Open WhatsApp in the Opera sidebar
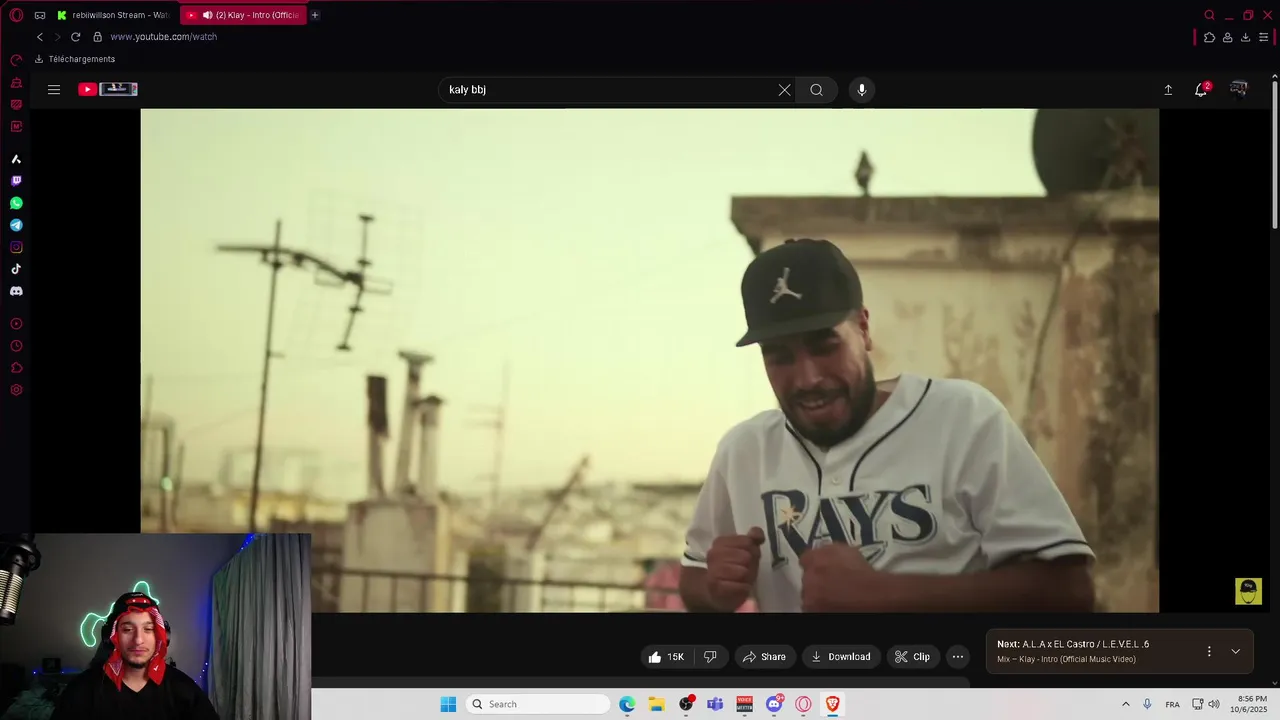This screenshot has height=720, width=1280. pos(16,203)
